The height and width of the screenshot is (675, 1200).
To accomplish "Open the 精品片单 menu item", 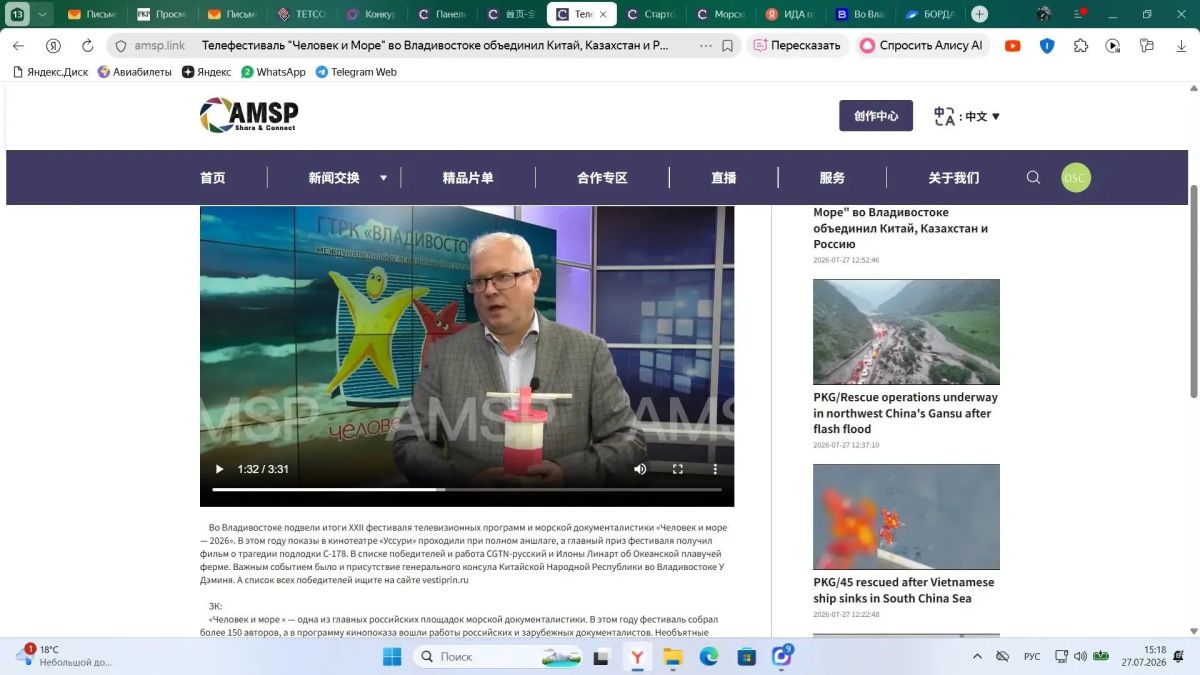I will coord(468,178).
